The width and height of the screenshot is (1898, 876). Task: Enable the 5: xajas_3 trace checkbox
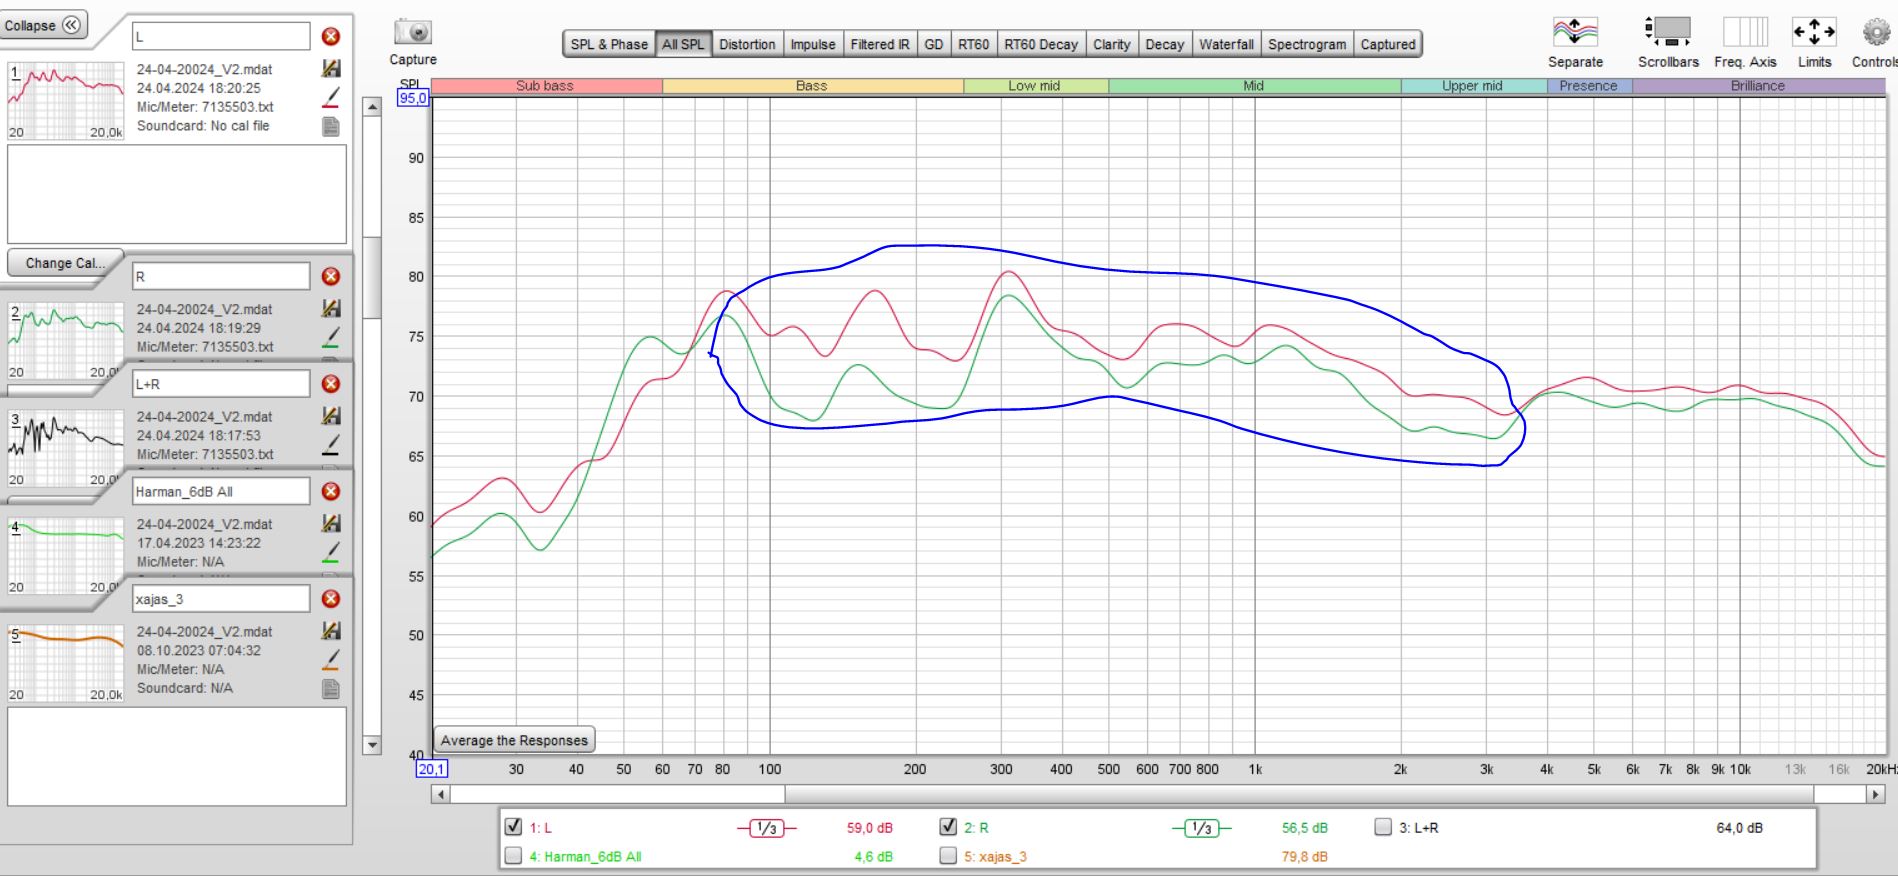point(948,856)
